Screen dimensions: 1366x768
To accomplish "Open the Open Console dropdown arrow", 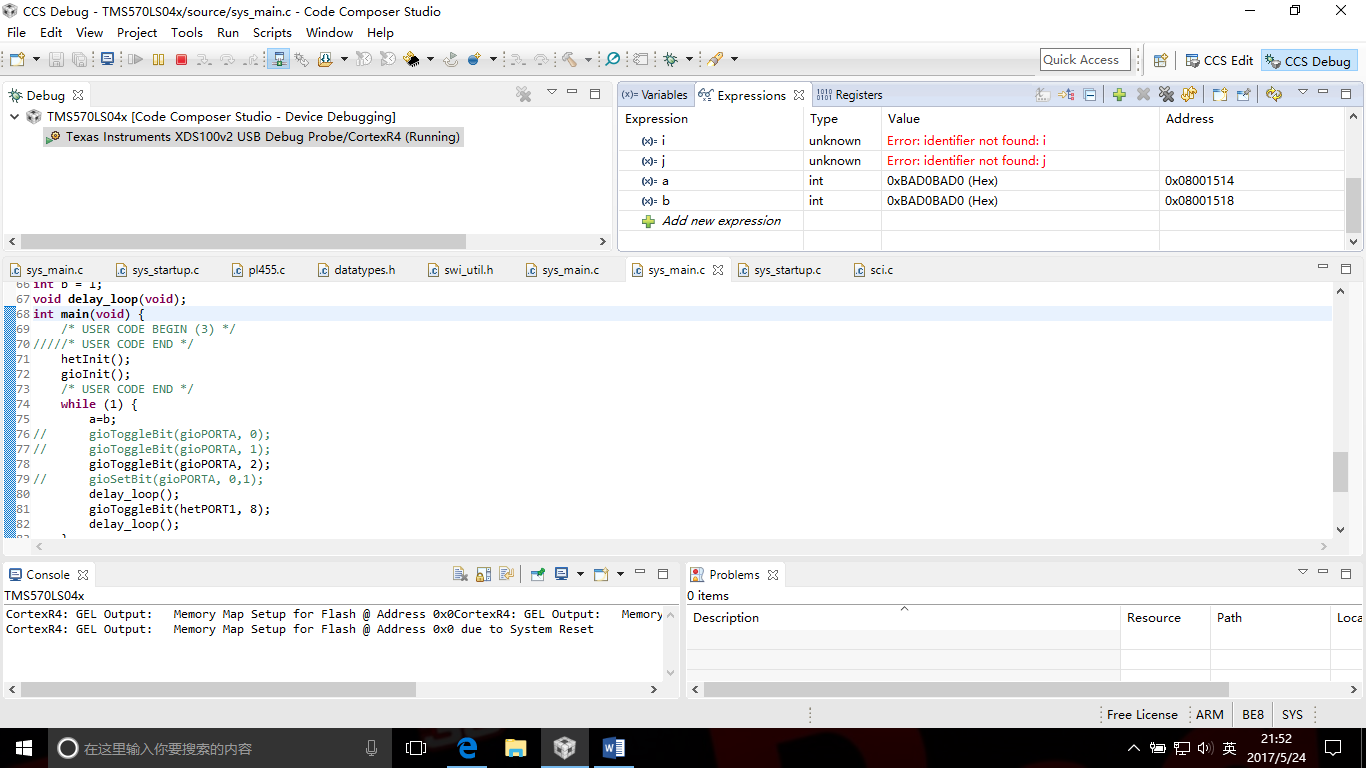I will (x=620, y=574).
